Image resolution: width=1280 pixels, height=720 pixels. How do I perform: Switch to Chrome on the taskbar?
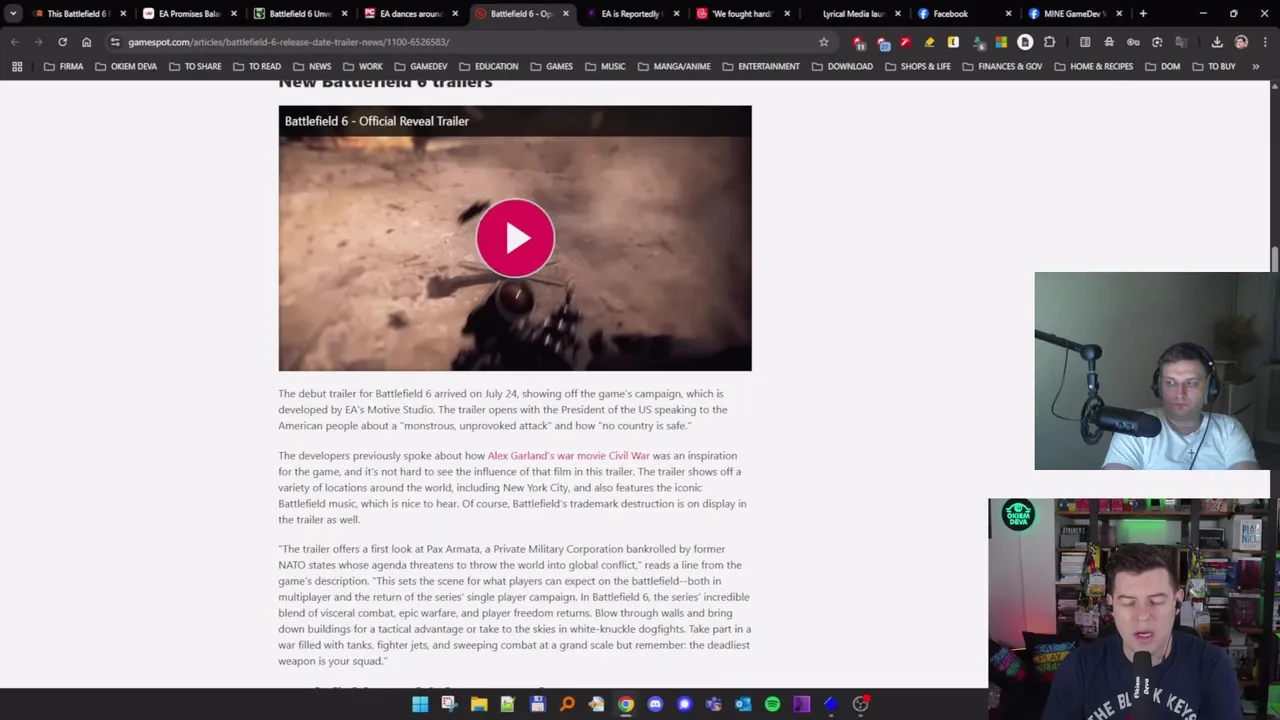point(625,704)
